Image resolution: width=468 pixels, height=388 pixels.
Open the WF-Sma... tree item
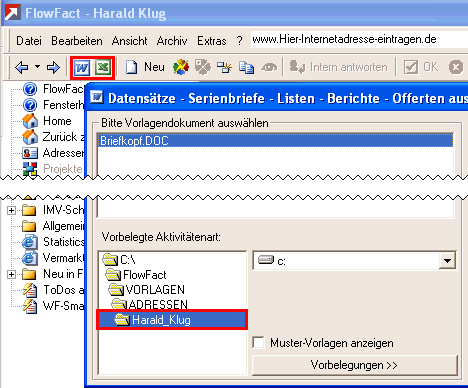click(53, 306)
